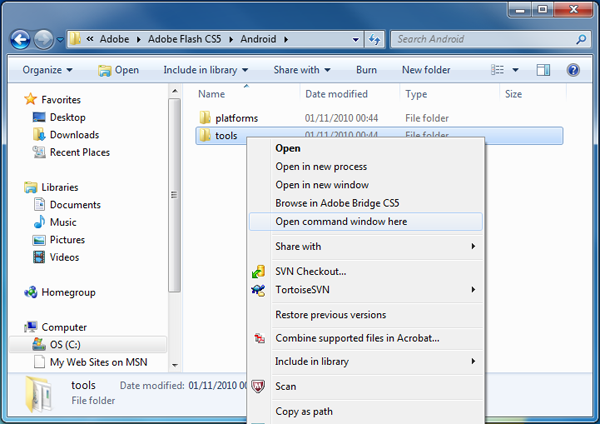Click the folder icon in address bar
This screenshot has width=600, height=424.
pos(75,39)
